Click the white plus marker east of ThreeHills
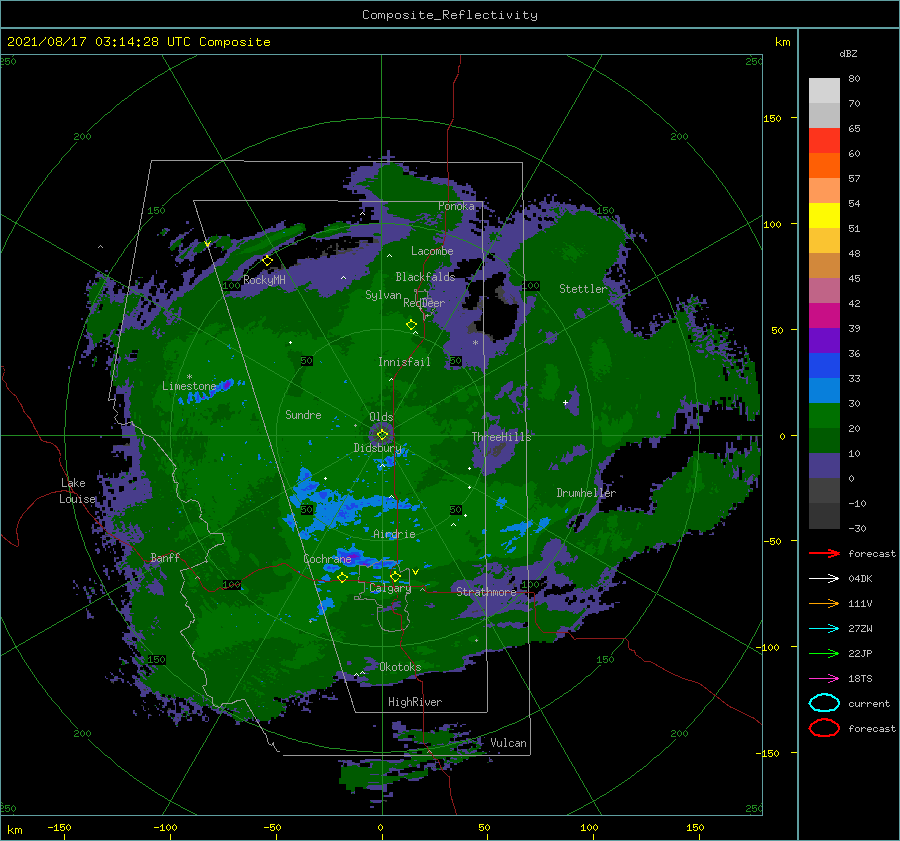The image size is (900, 841). [565, 402]
